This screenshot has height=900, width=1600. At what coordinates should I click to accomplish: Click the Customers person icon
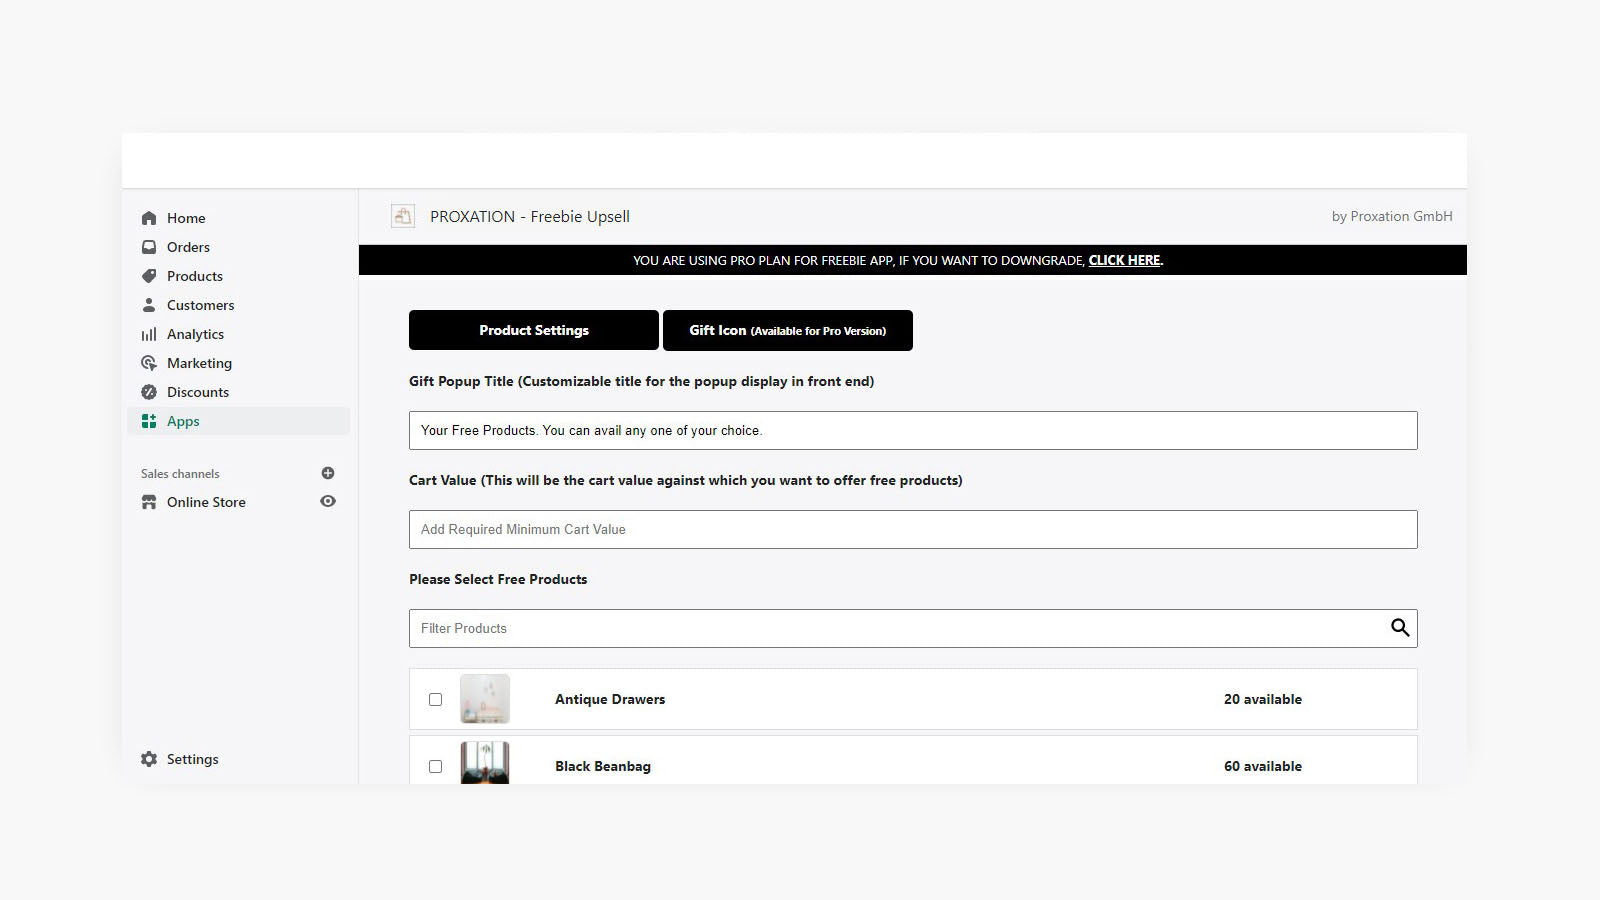pos(149,305)
